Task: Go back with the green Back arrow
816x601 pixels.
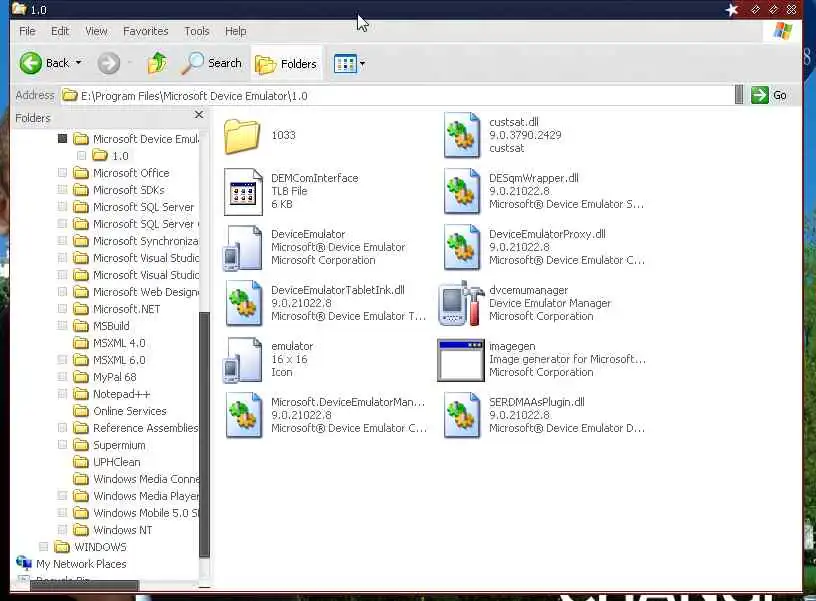Action: point(31,63)
